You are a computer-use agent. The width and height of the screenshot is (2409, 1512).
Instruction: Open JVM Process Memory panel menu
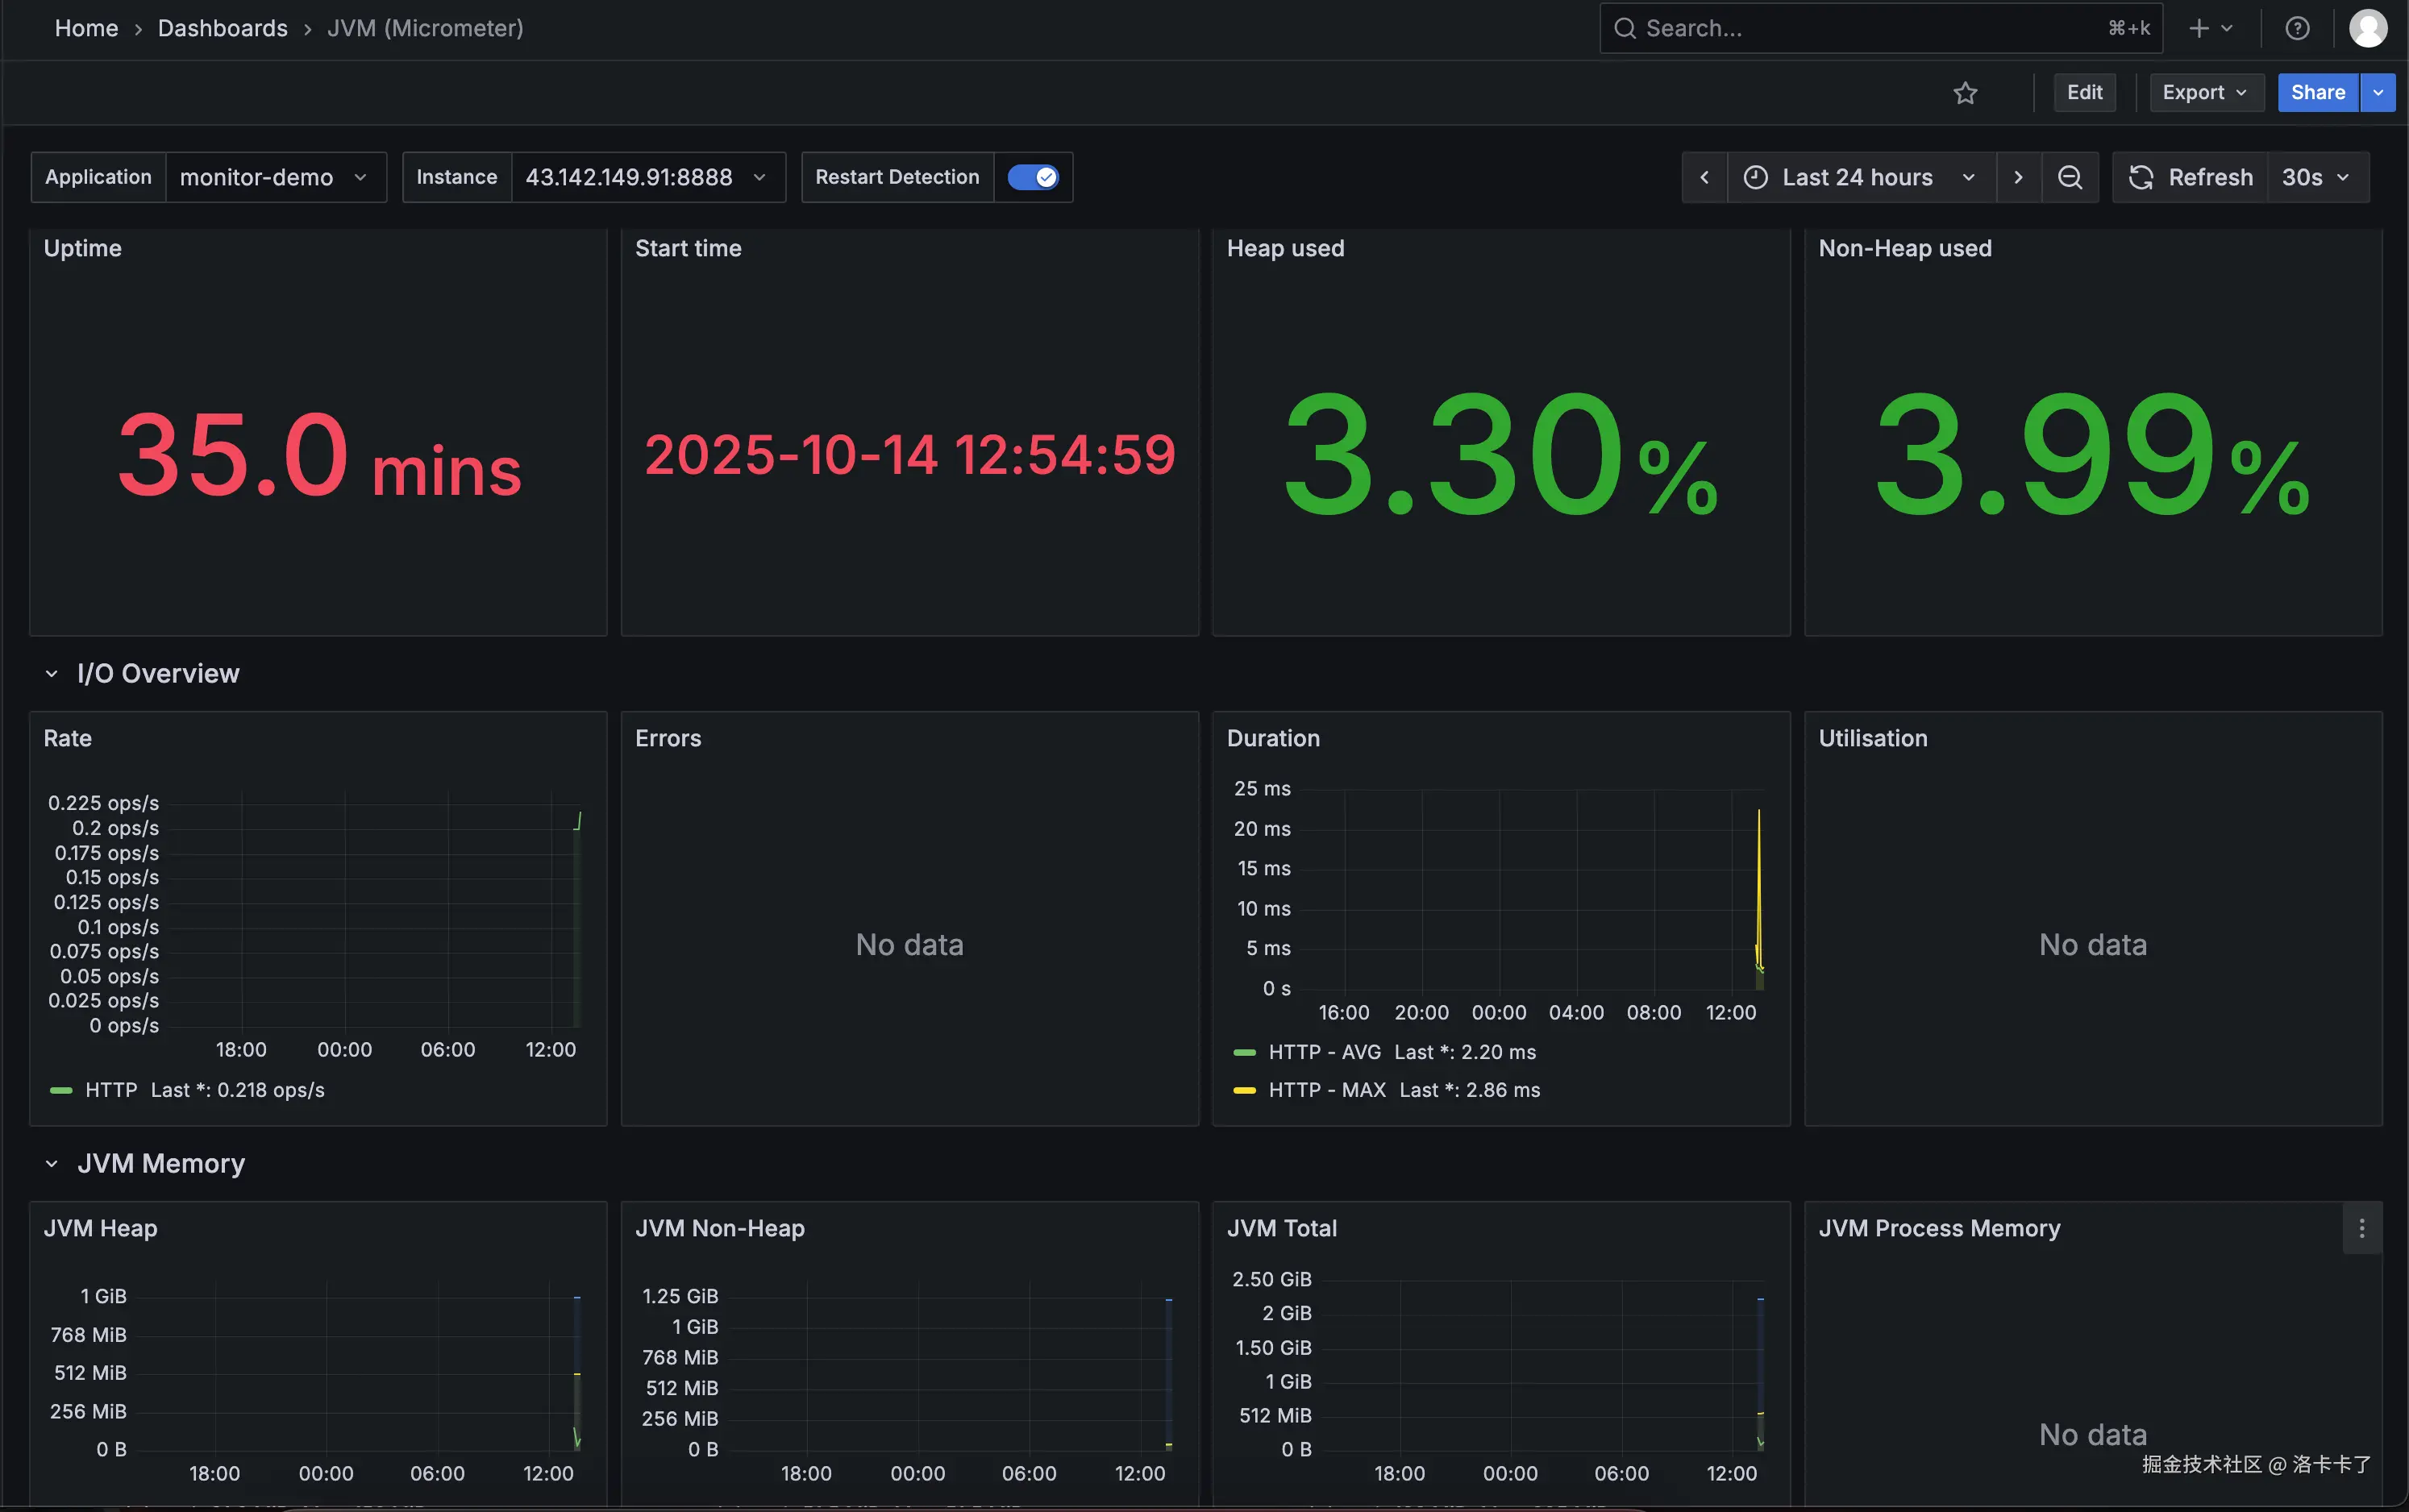[x=2361, y=1228]
